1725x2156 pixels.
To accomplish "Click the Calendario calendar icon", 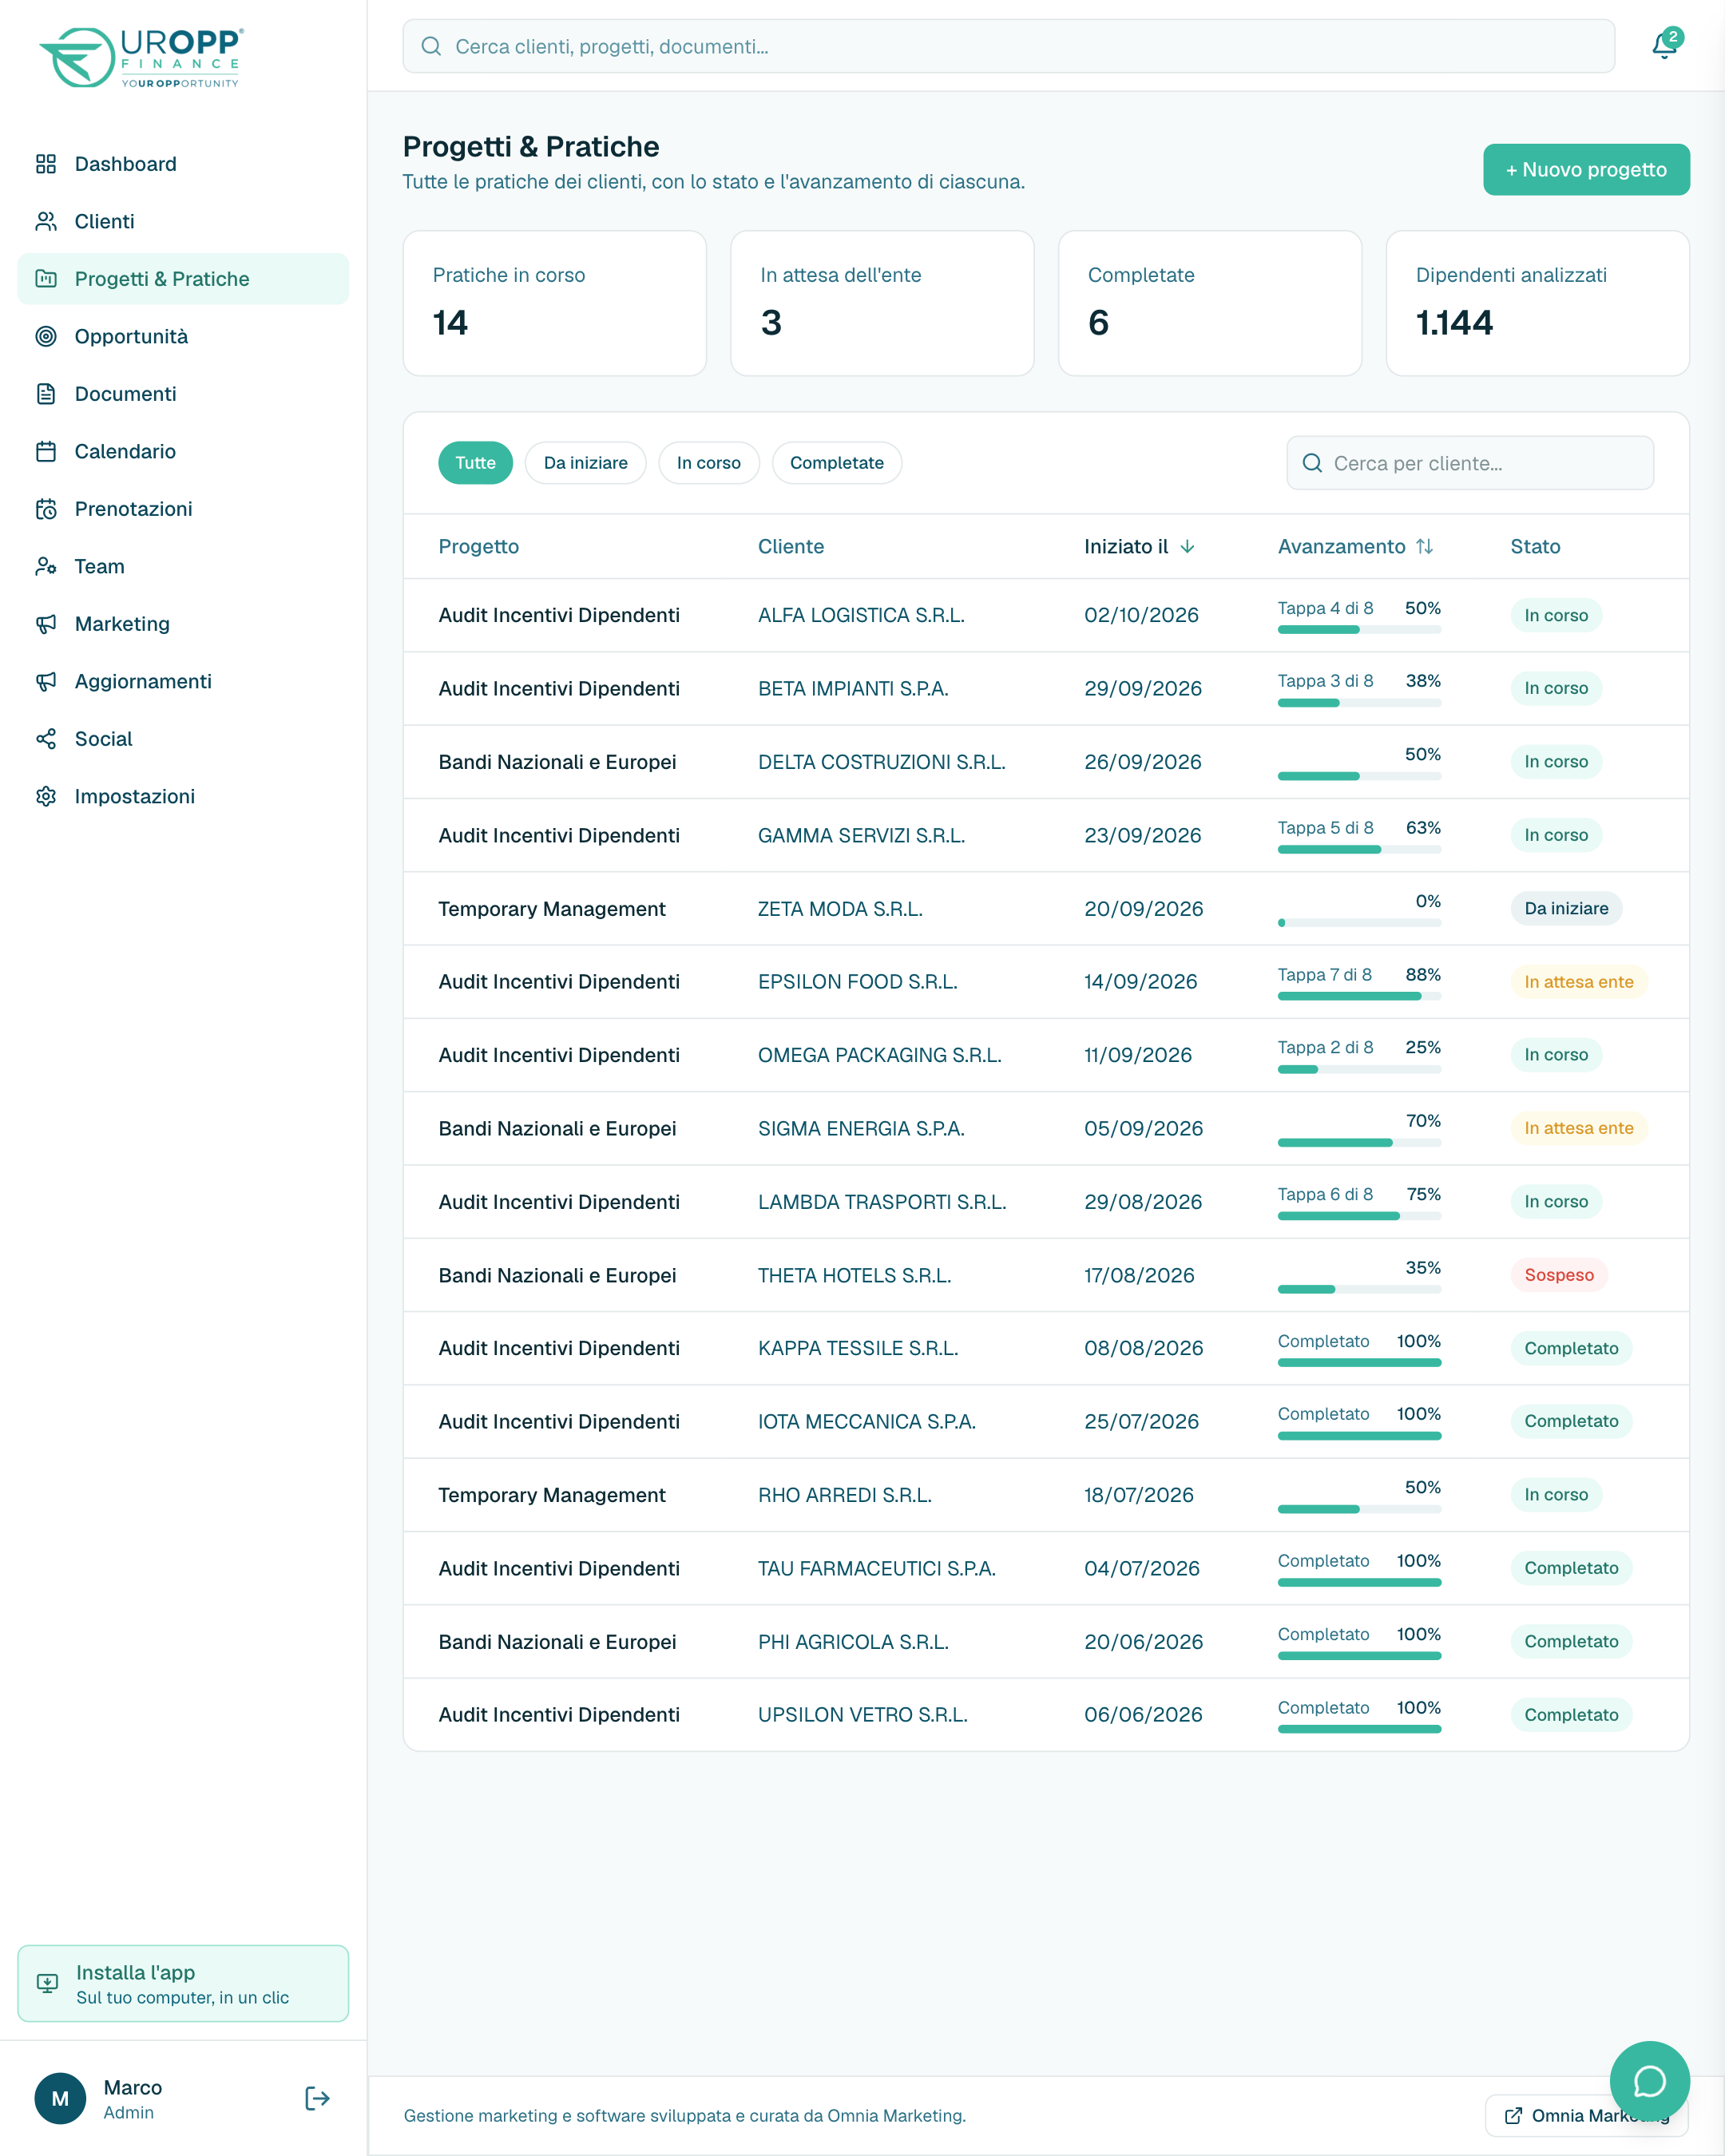I will (x=46, y=451).
